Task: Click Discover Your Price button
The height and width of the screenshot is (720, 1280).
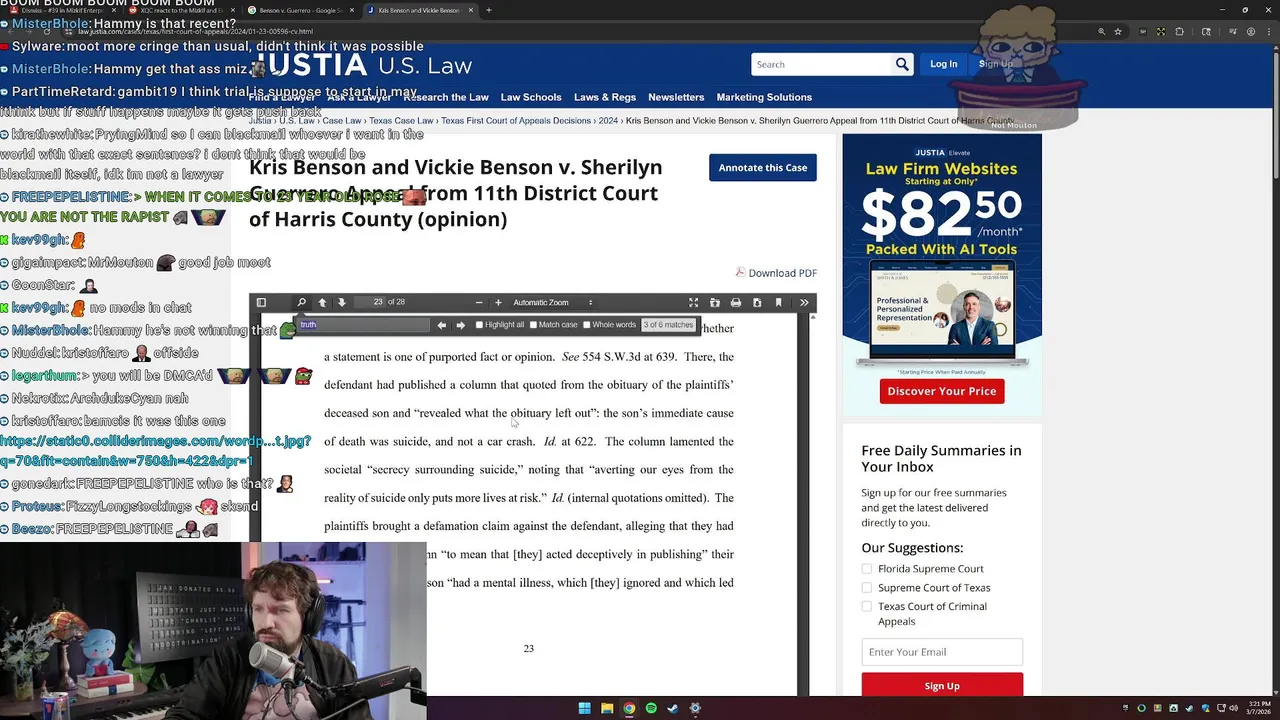Action: tap(942, 391)
